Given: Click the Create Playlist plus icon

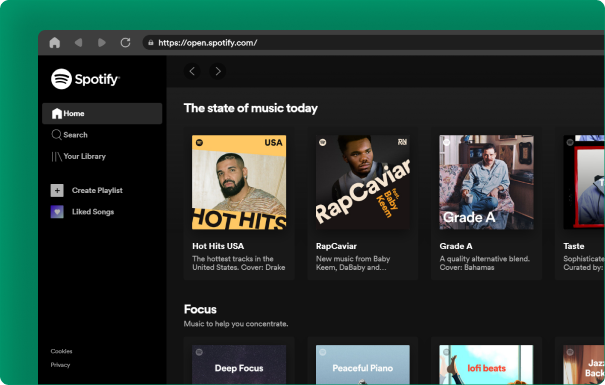Looking at the screenshot, I should 57,190.
